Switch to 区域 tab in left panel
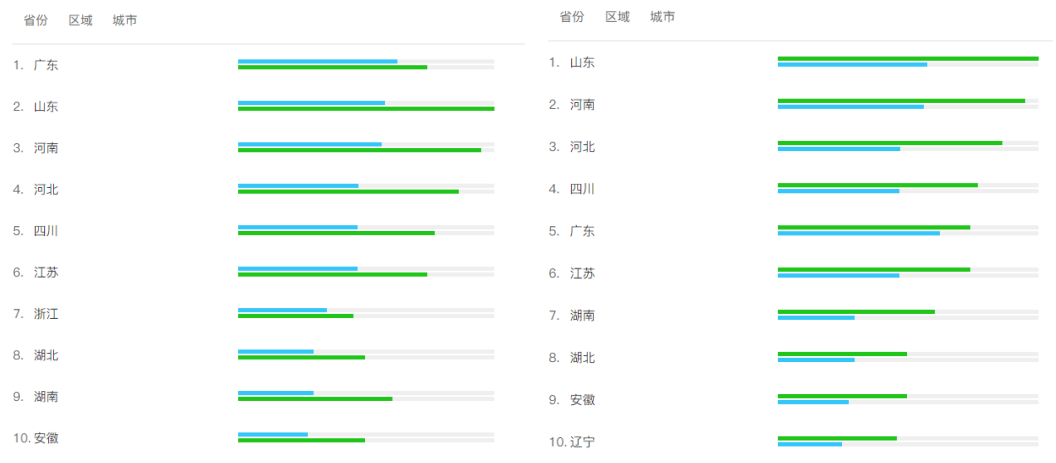Screen dimensions: 1056x463 (80, 21)
